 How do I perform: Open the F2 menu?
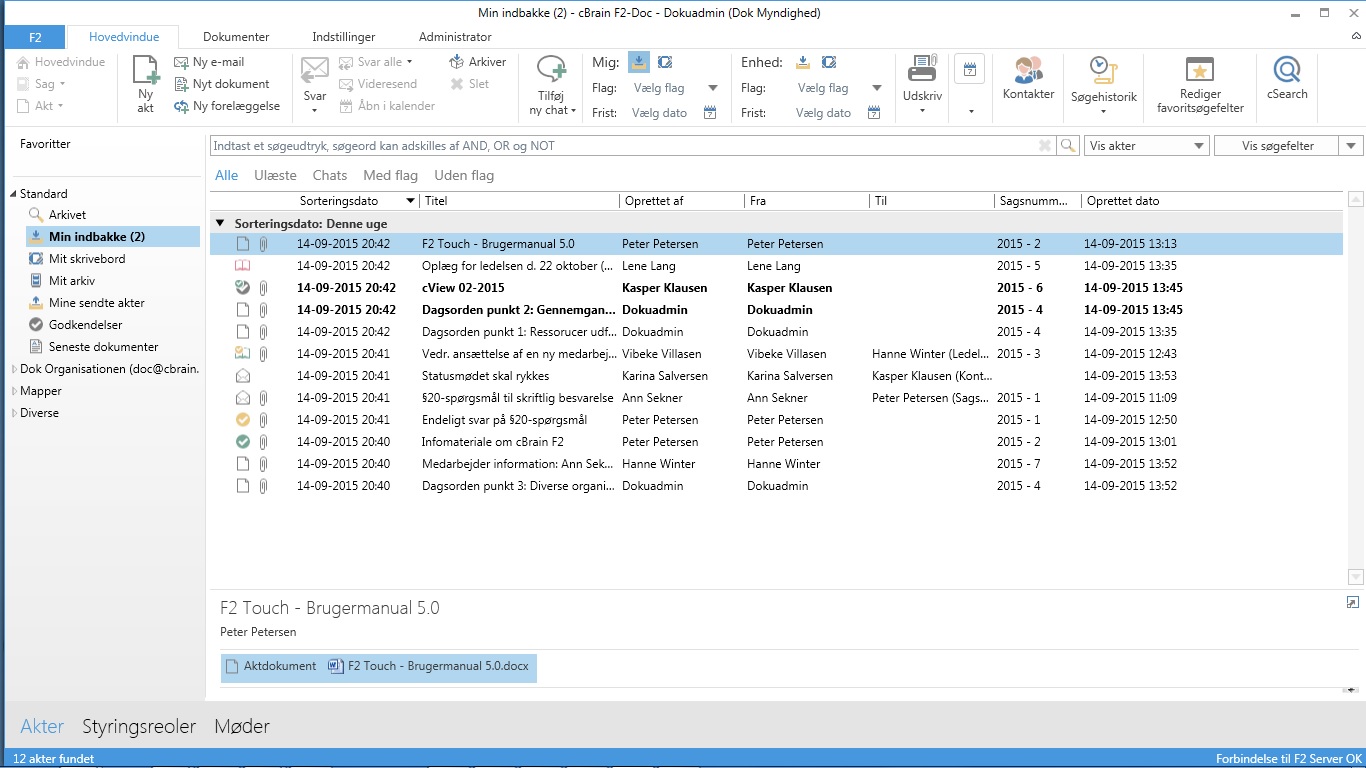coord(35,37)
